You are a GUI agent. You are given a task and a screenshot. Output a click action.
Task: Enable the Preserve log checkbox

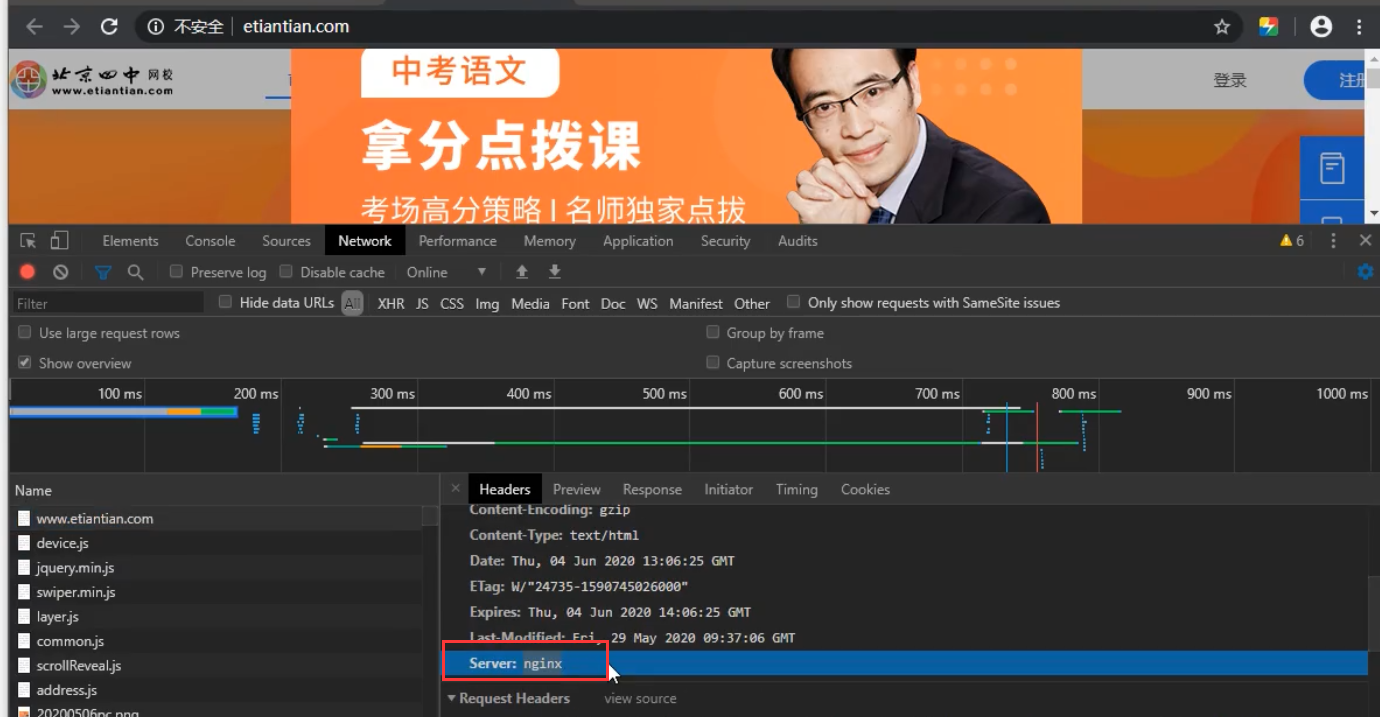coord(177,272)
